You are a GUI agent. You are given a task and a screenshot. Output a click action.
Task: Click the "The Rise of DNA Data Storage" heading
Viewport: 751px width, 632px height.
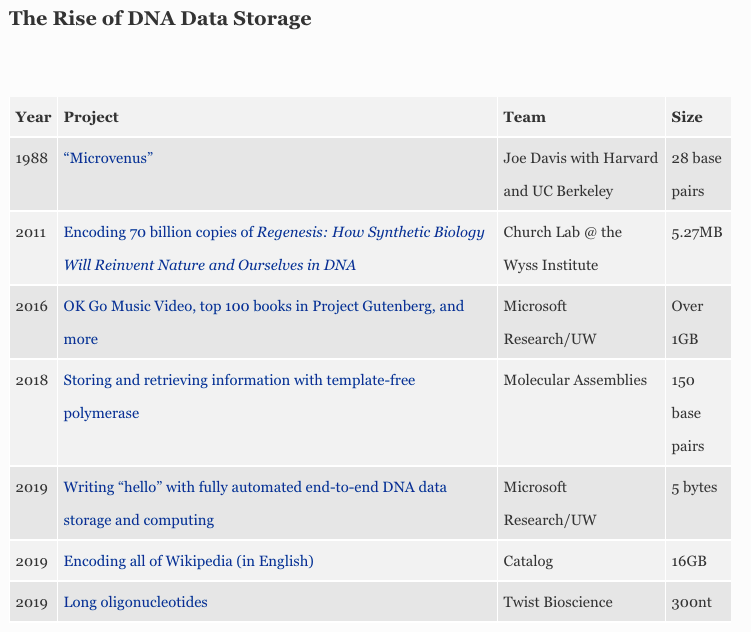pyautogui.click(x=160, y=19)
